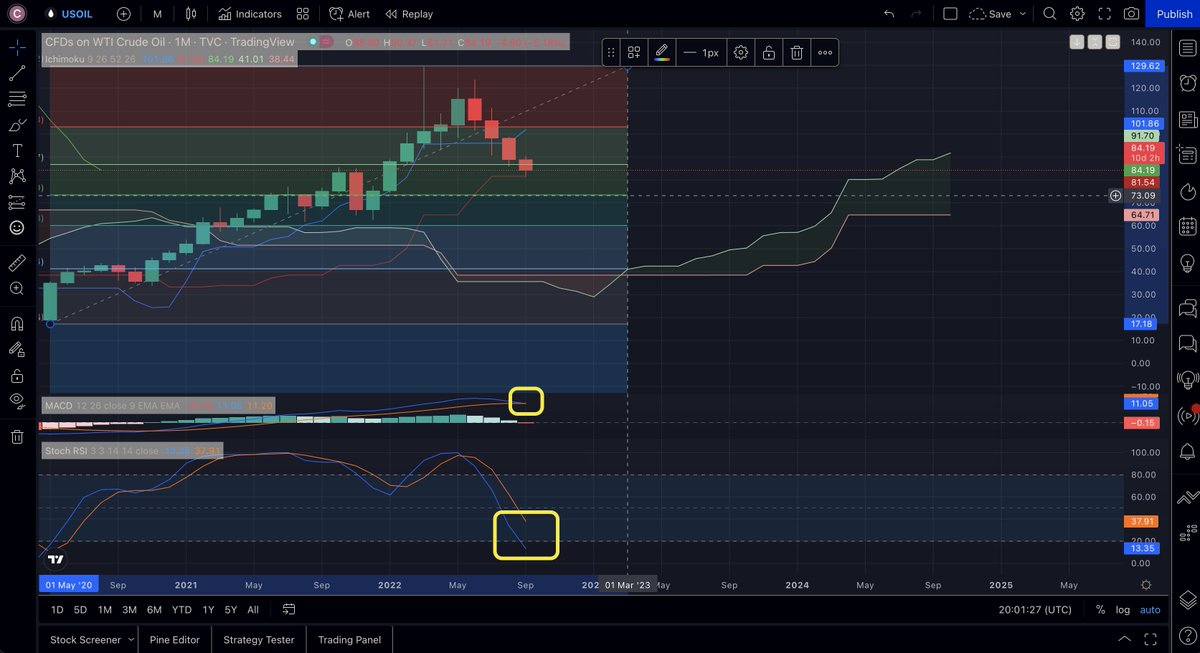
Task: Toggle hide all drawings eye icon
Action: [x=17, y=401]
